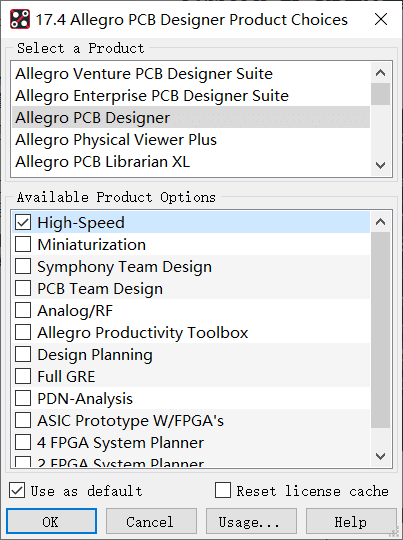Check Allegro Productivity Toolbox option
Screen dimensions: 403x540
[x=23, y=333]
